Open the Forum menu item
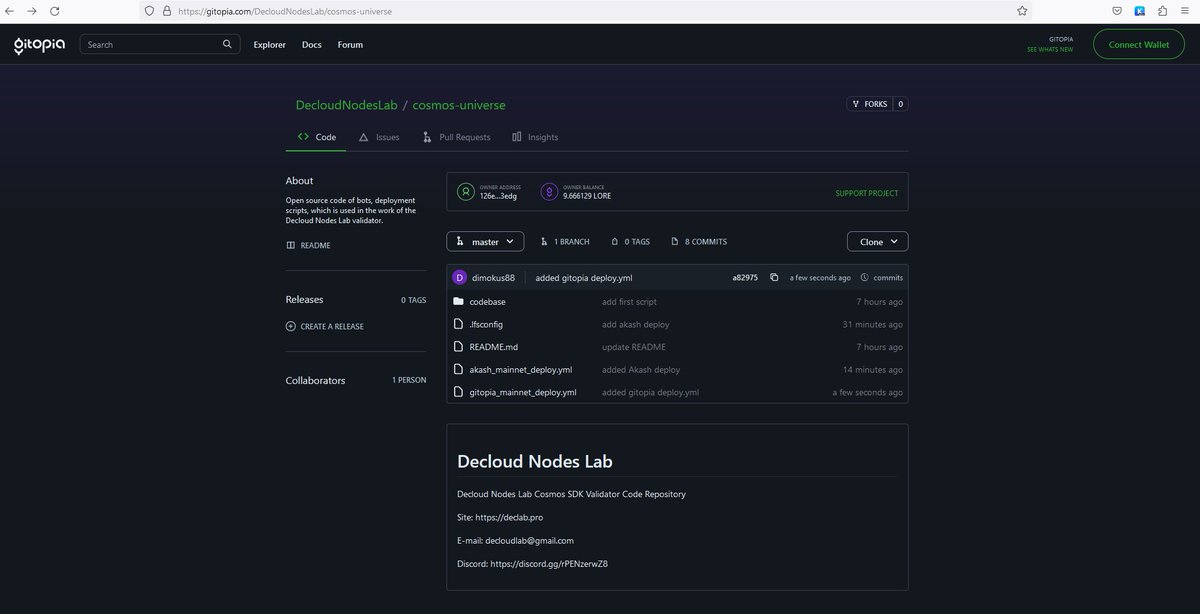The width and height of the screenshot is (1200, 614). 350,45
